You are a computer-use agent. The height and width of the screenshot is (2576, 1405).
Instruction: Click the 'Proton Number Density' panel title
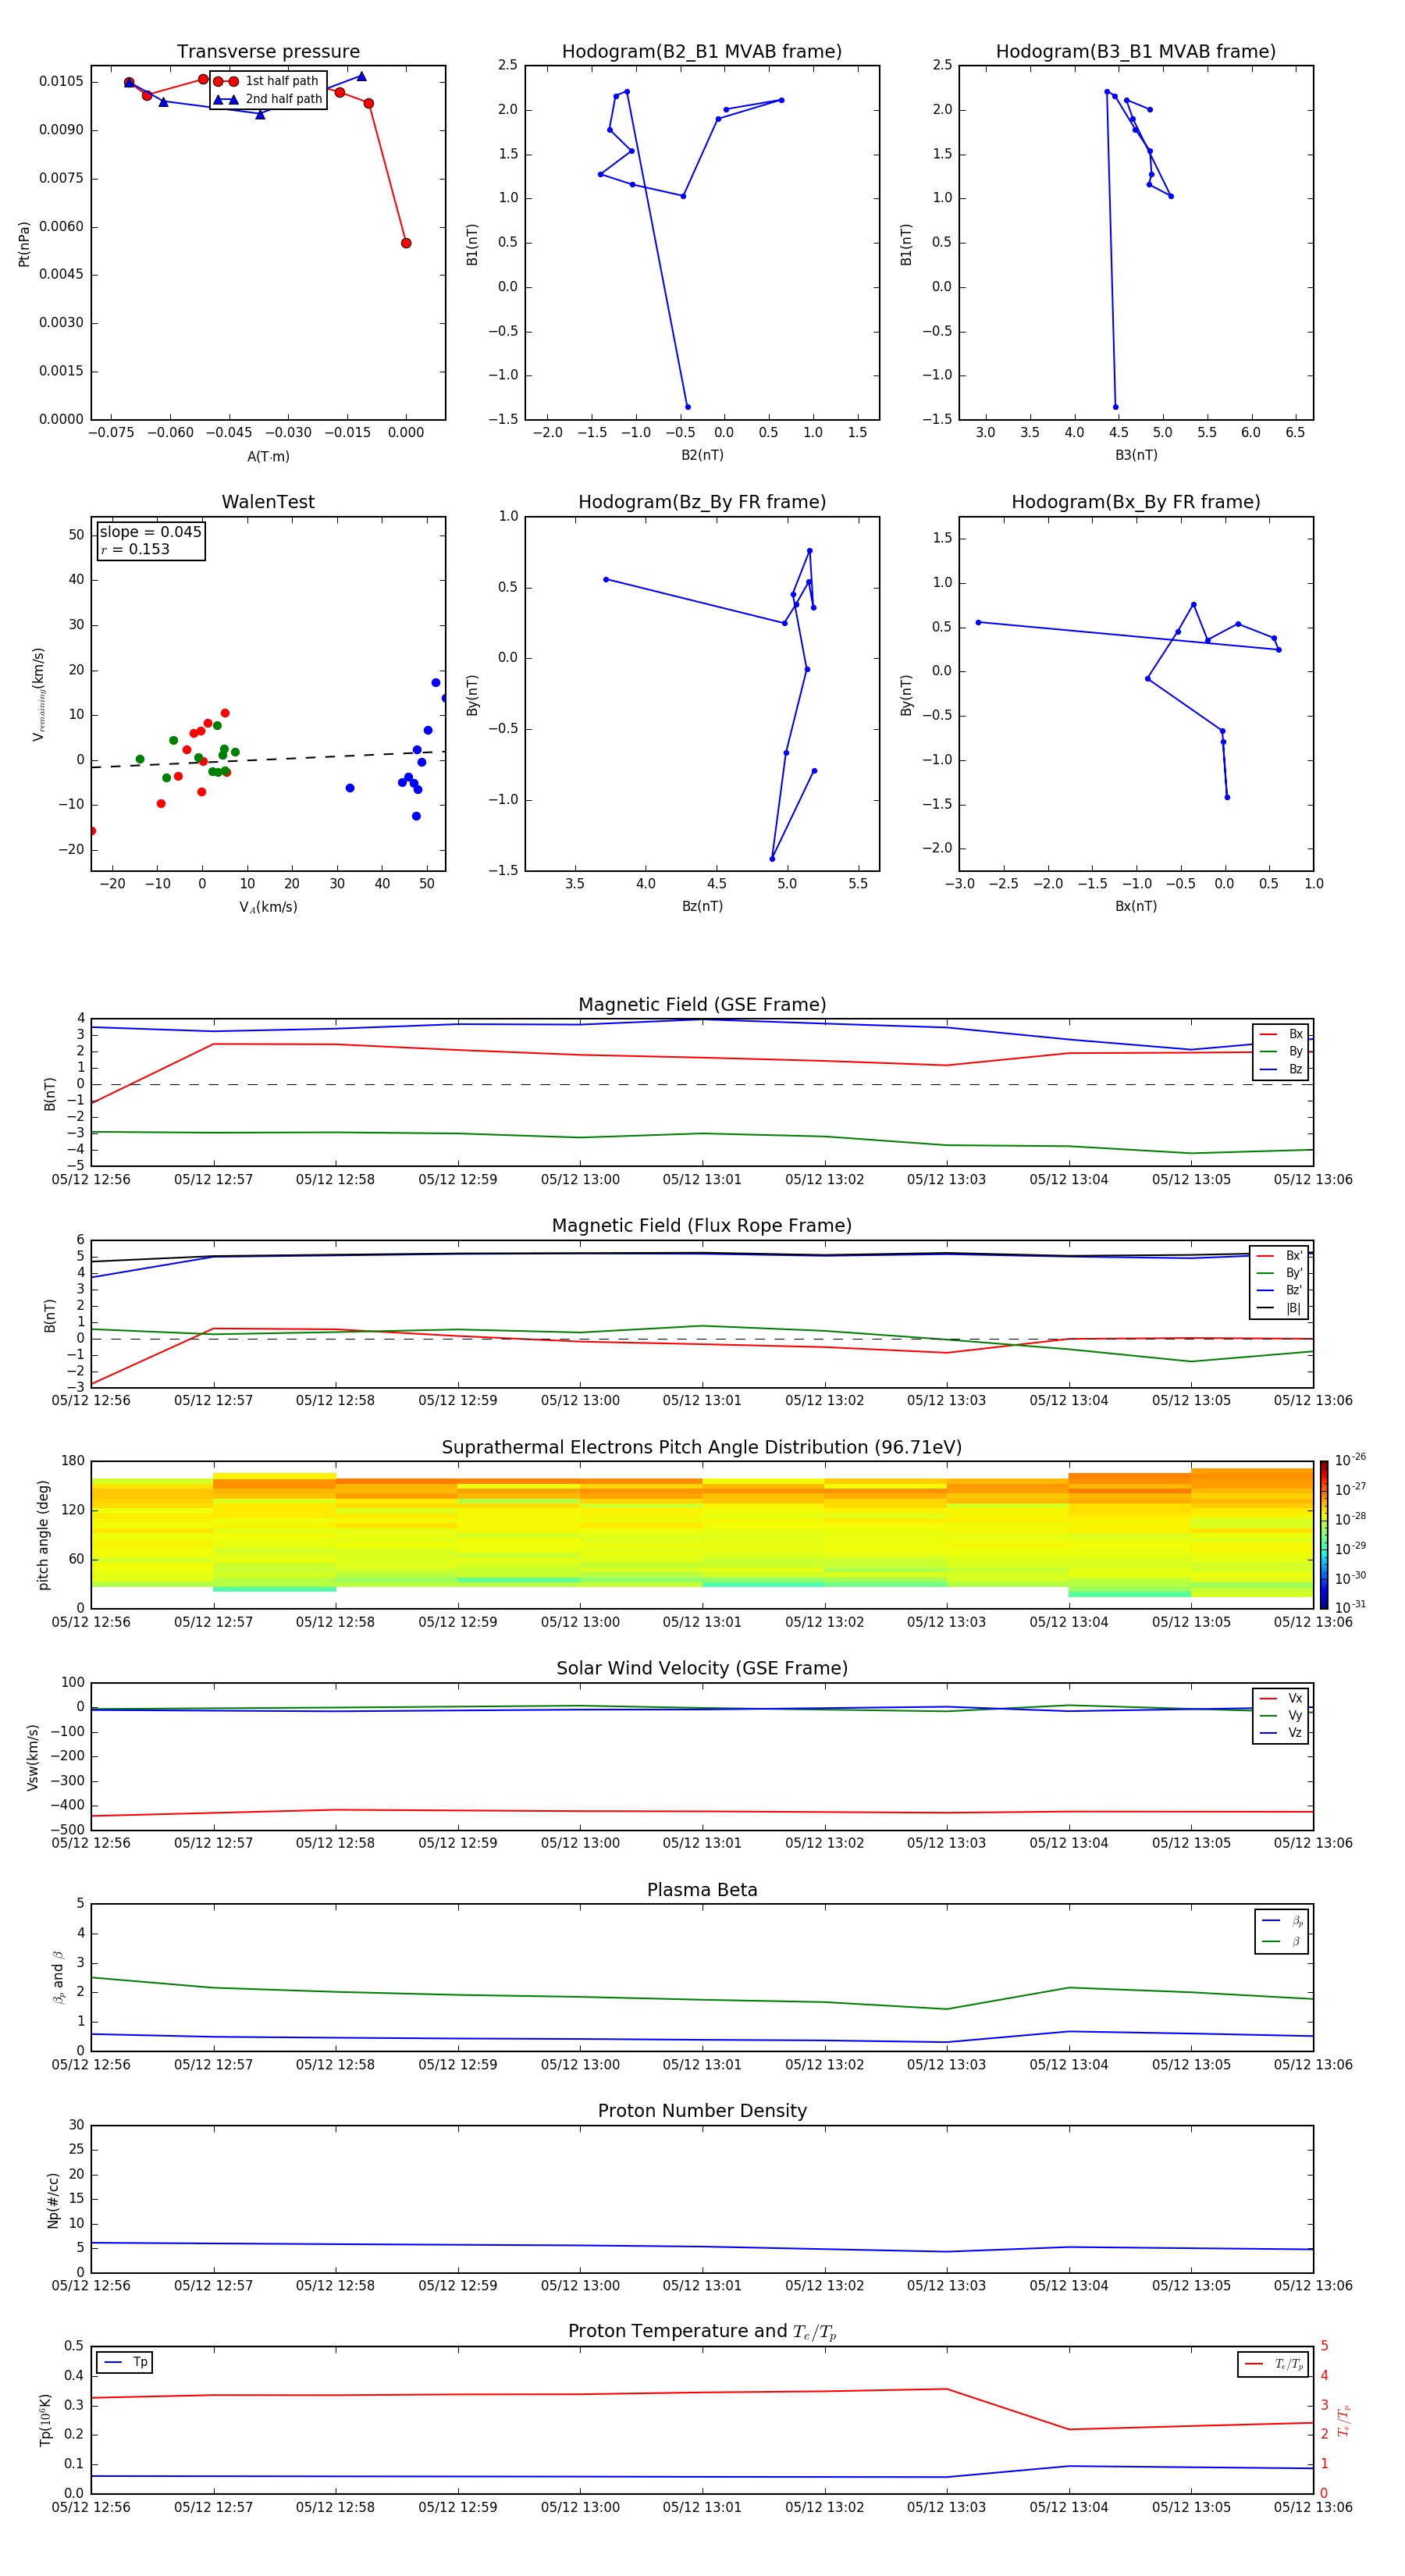point(702,2111)
